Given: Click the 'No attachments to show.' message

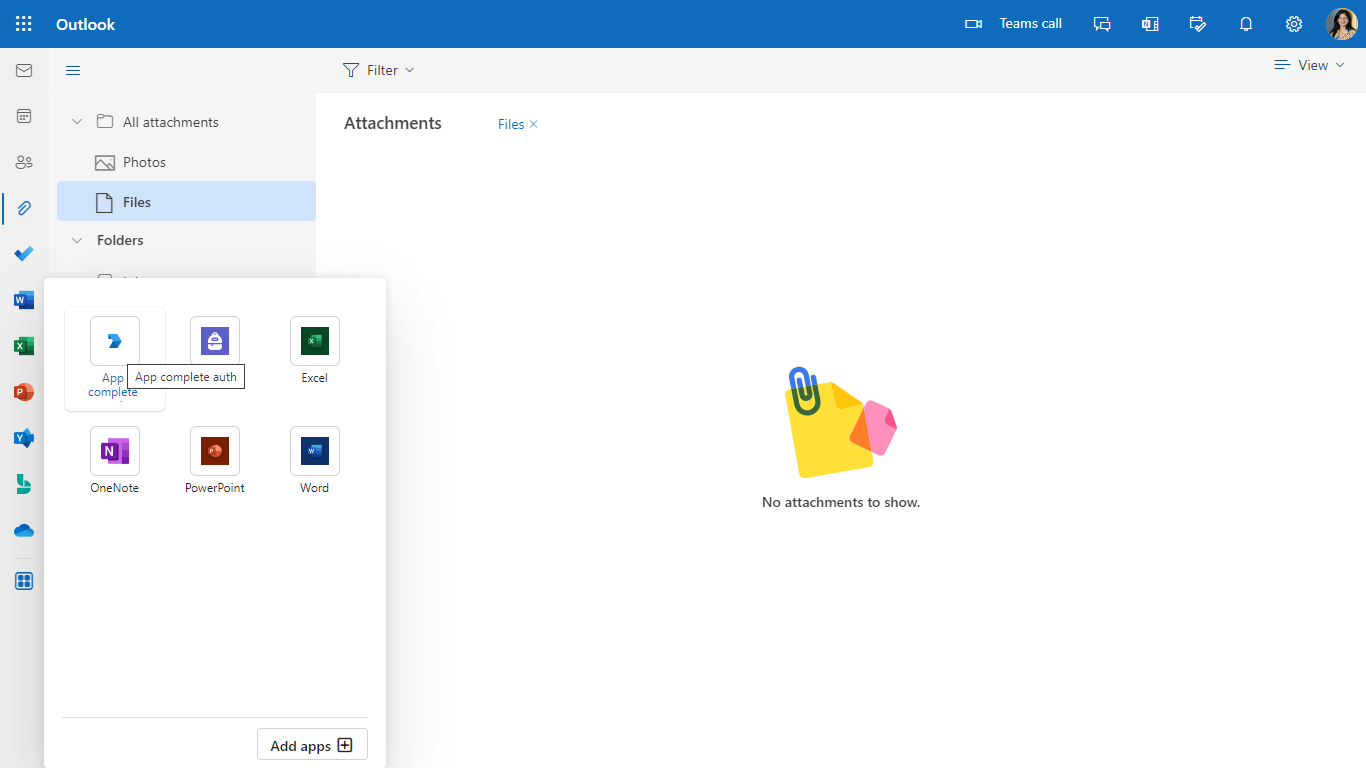Looking at the screenshot, I should pos(841,502).
